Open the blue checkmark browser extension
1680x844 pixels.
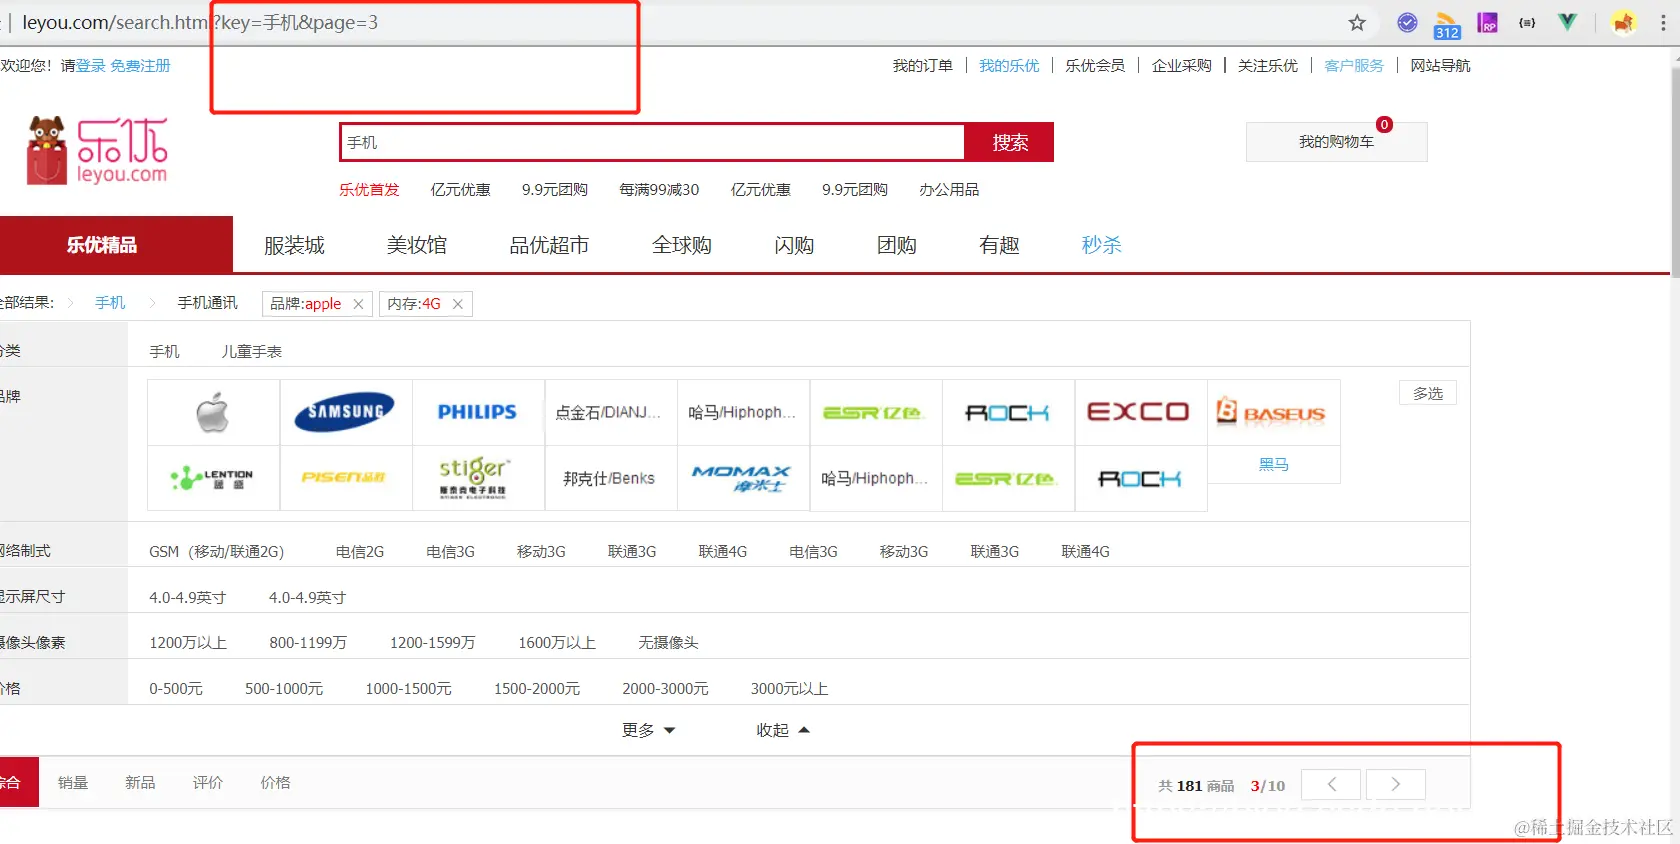tap(1407, 22)
